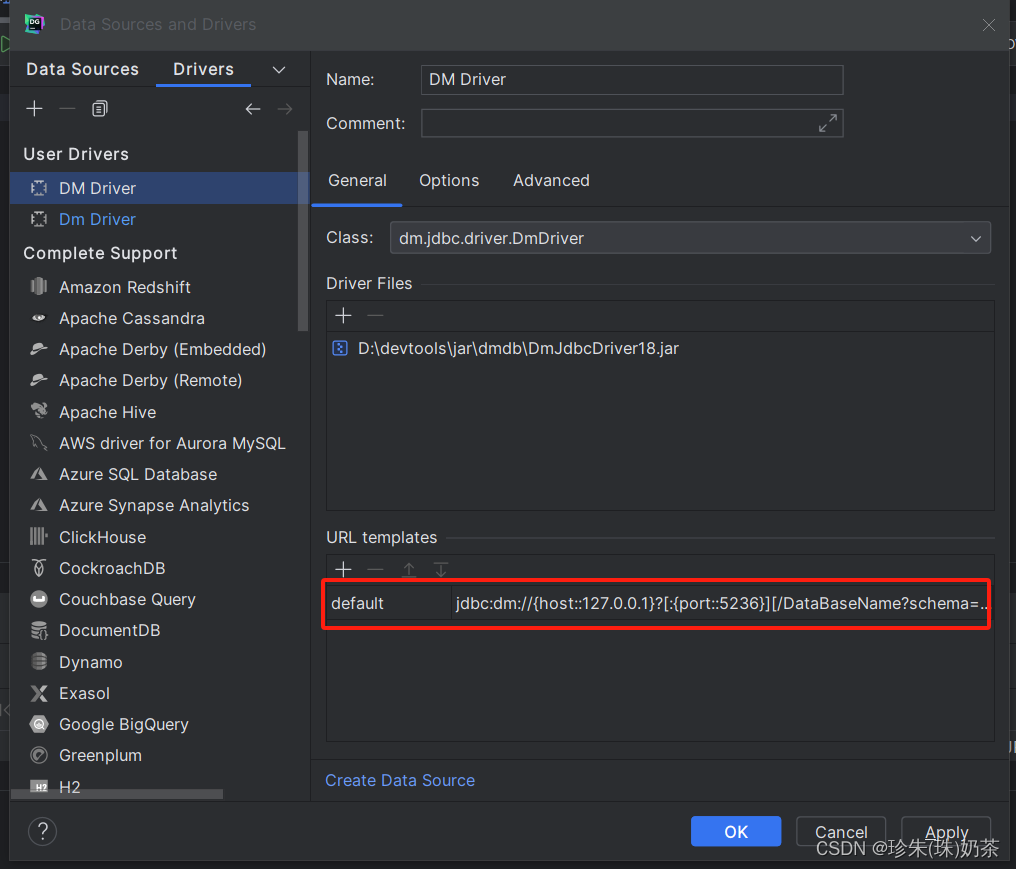Click the ClickHouse driver icon

(x=39, y=536)
